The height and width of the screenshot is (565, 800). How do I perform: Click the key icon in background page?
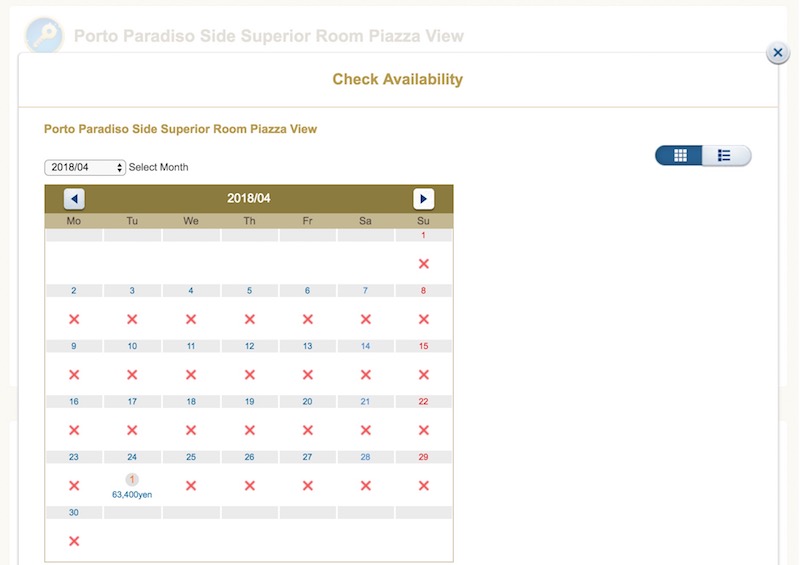click(44, 35)
